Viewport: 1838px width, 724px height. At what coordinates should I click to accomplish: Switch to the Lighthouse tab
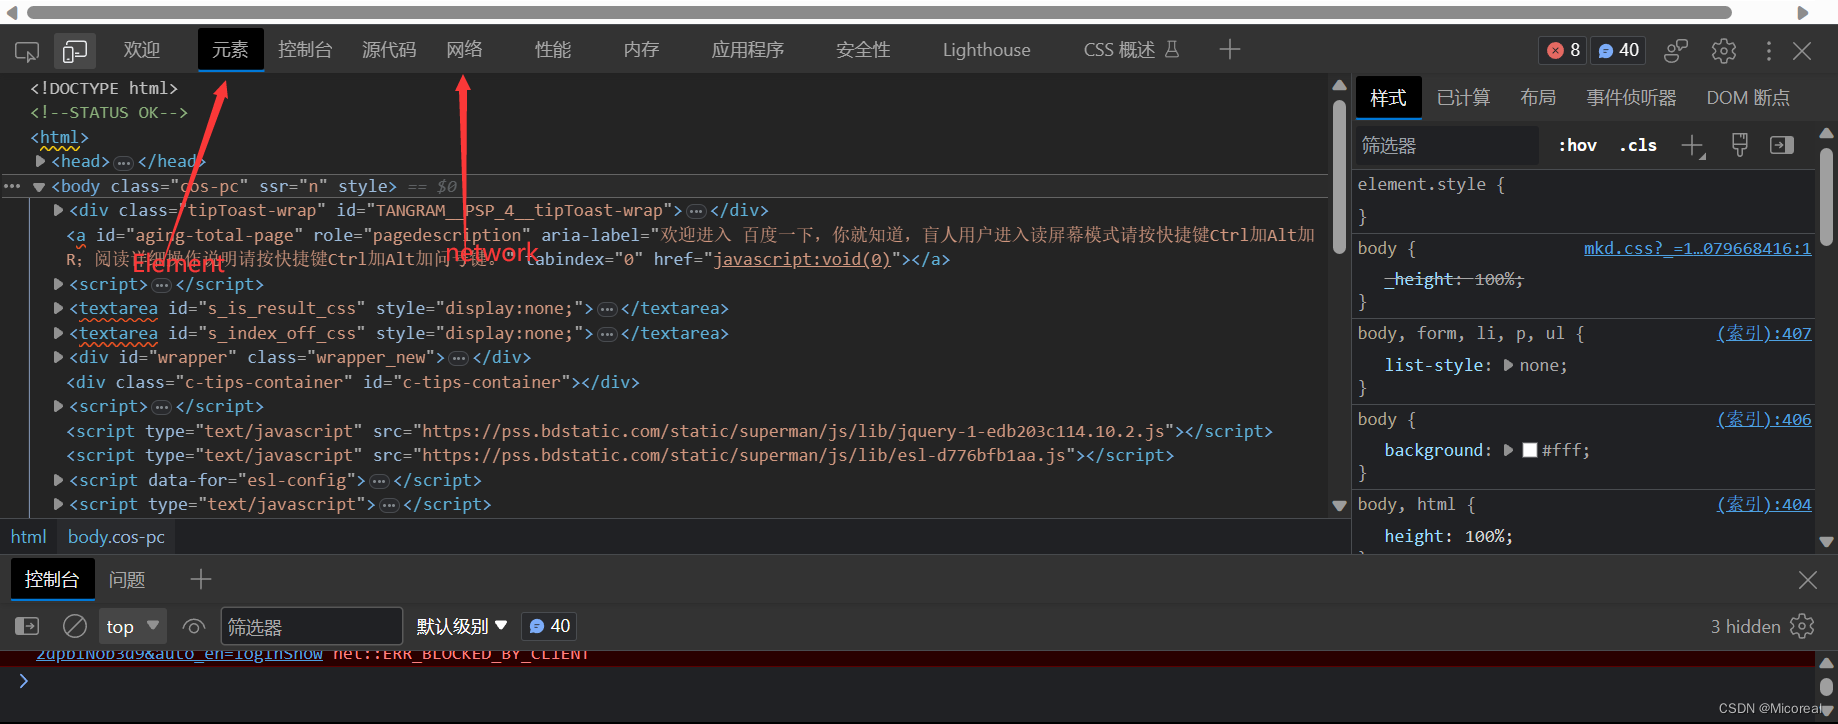986,50
